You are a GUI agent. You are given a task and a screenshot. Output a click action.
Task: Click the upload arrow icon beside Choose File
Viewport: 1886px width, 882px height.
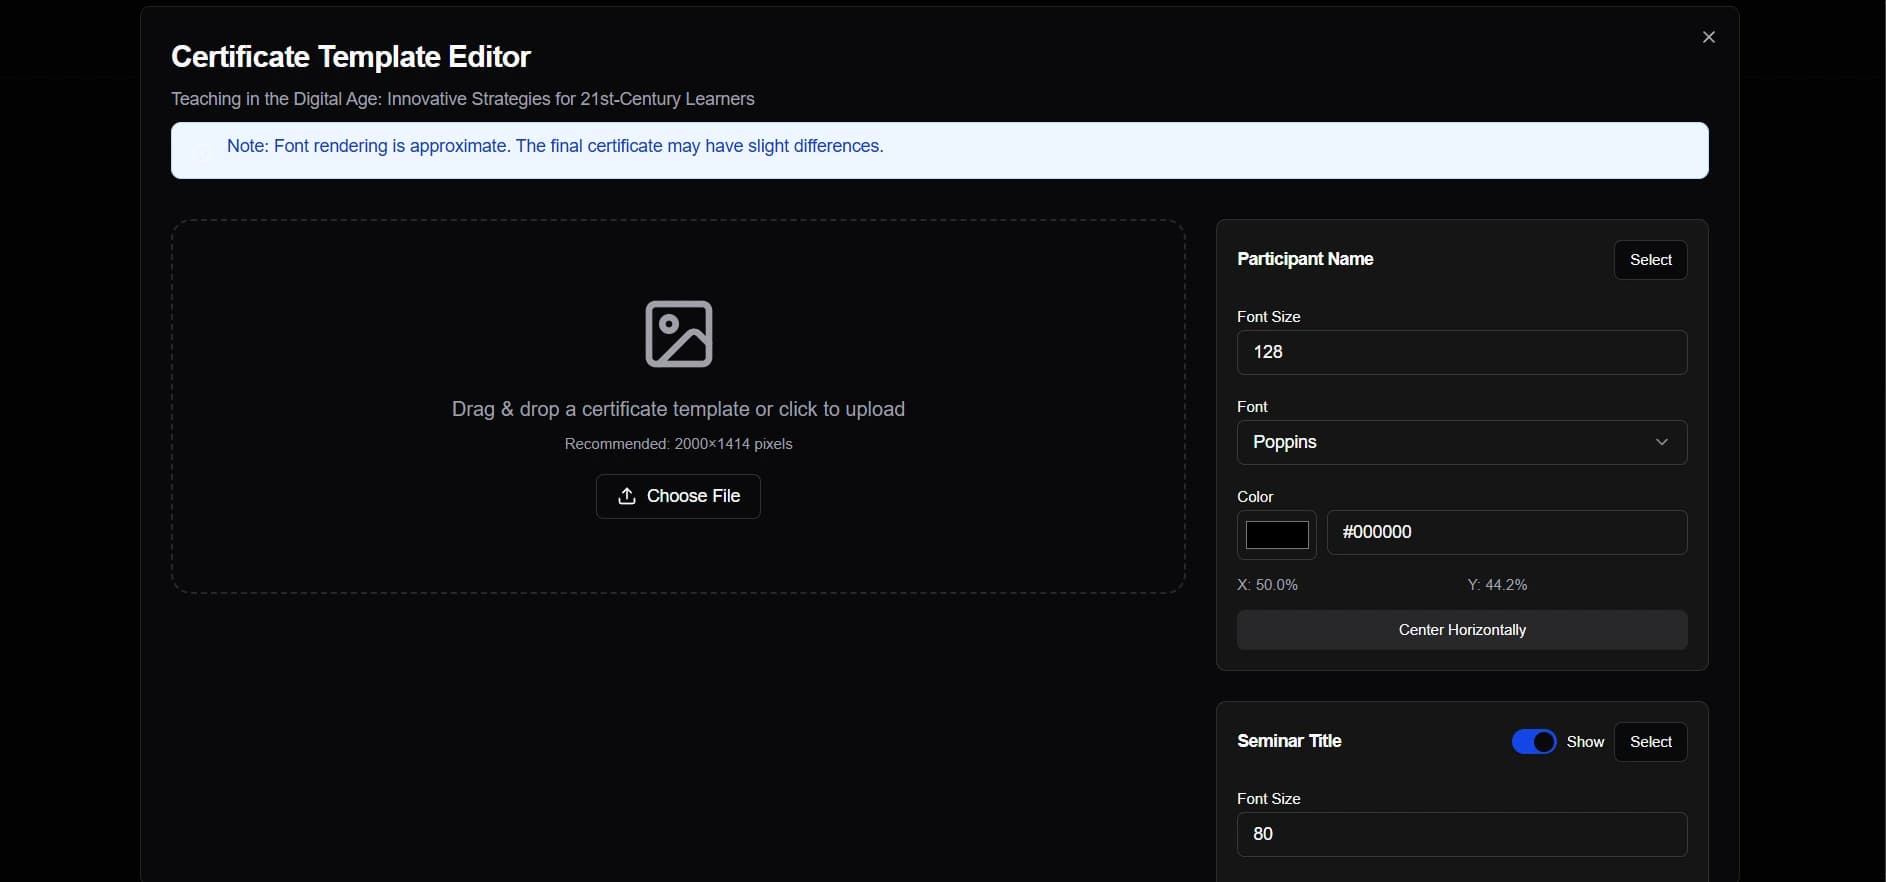627,496
